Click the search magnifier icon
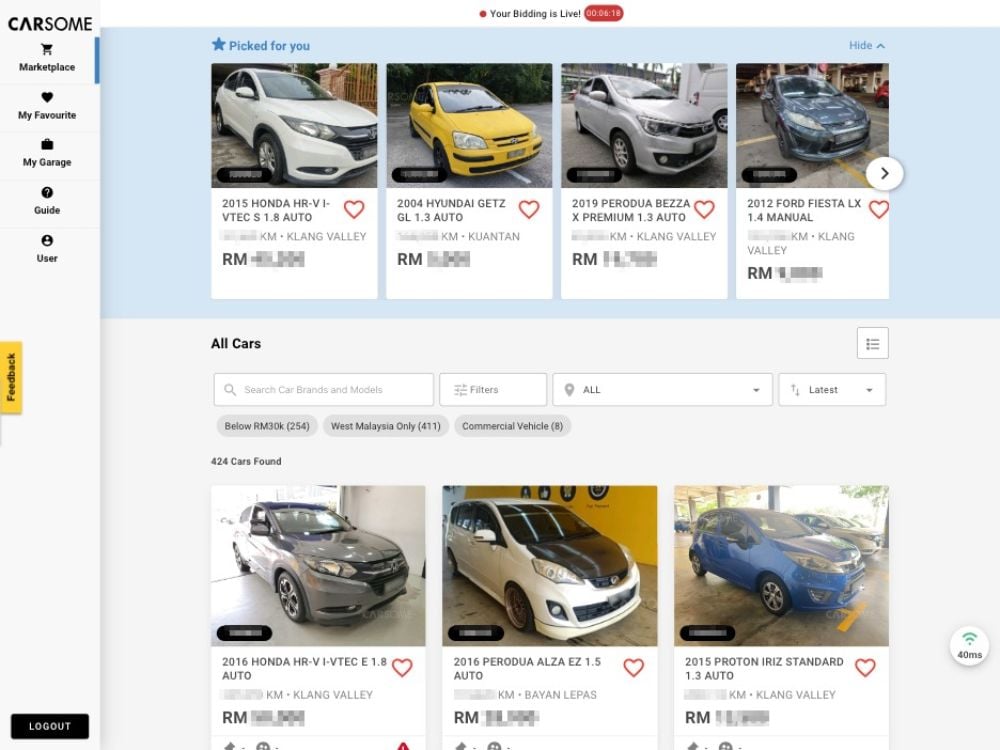The height and width of the screenshot is (750, 1000). (x=231, y=389)
